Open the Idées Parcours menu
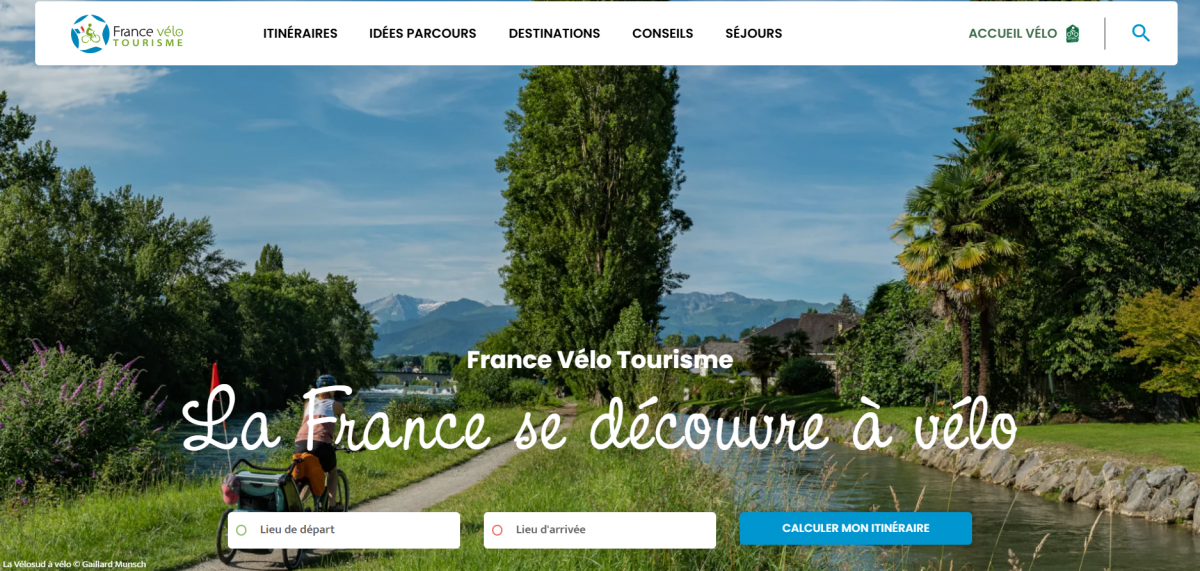This screenshot has height=571, width=1200. click(x=423, y=33)
